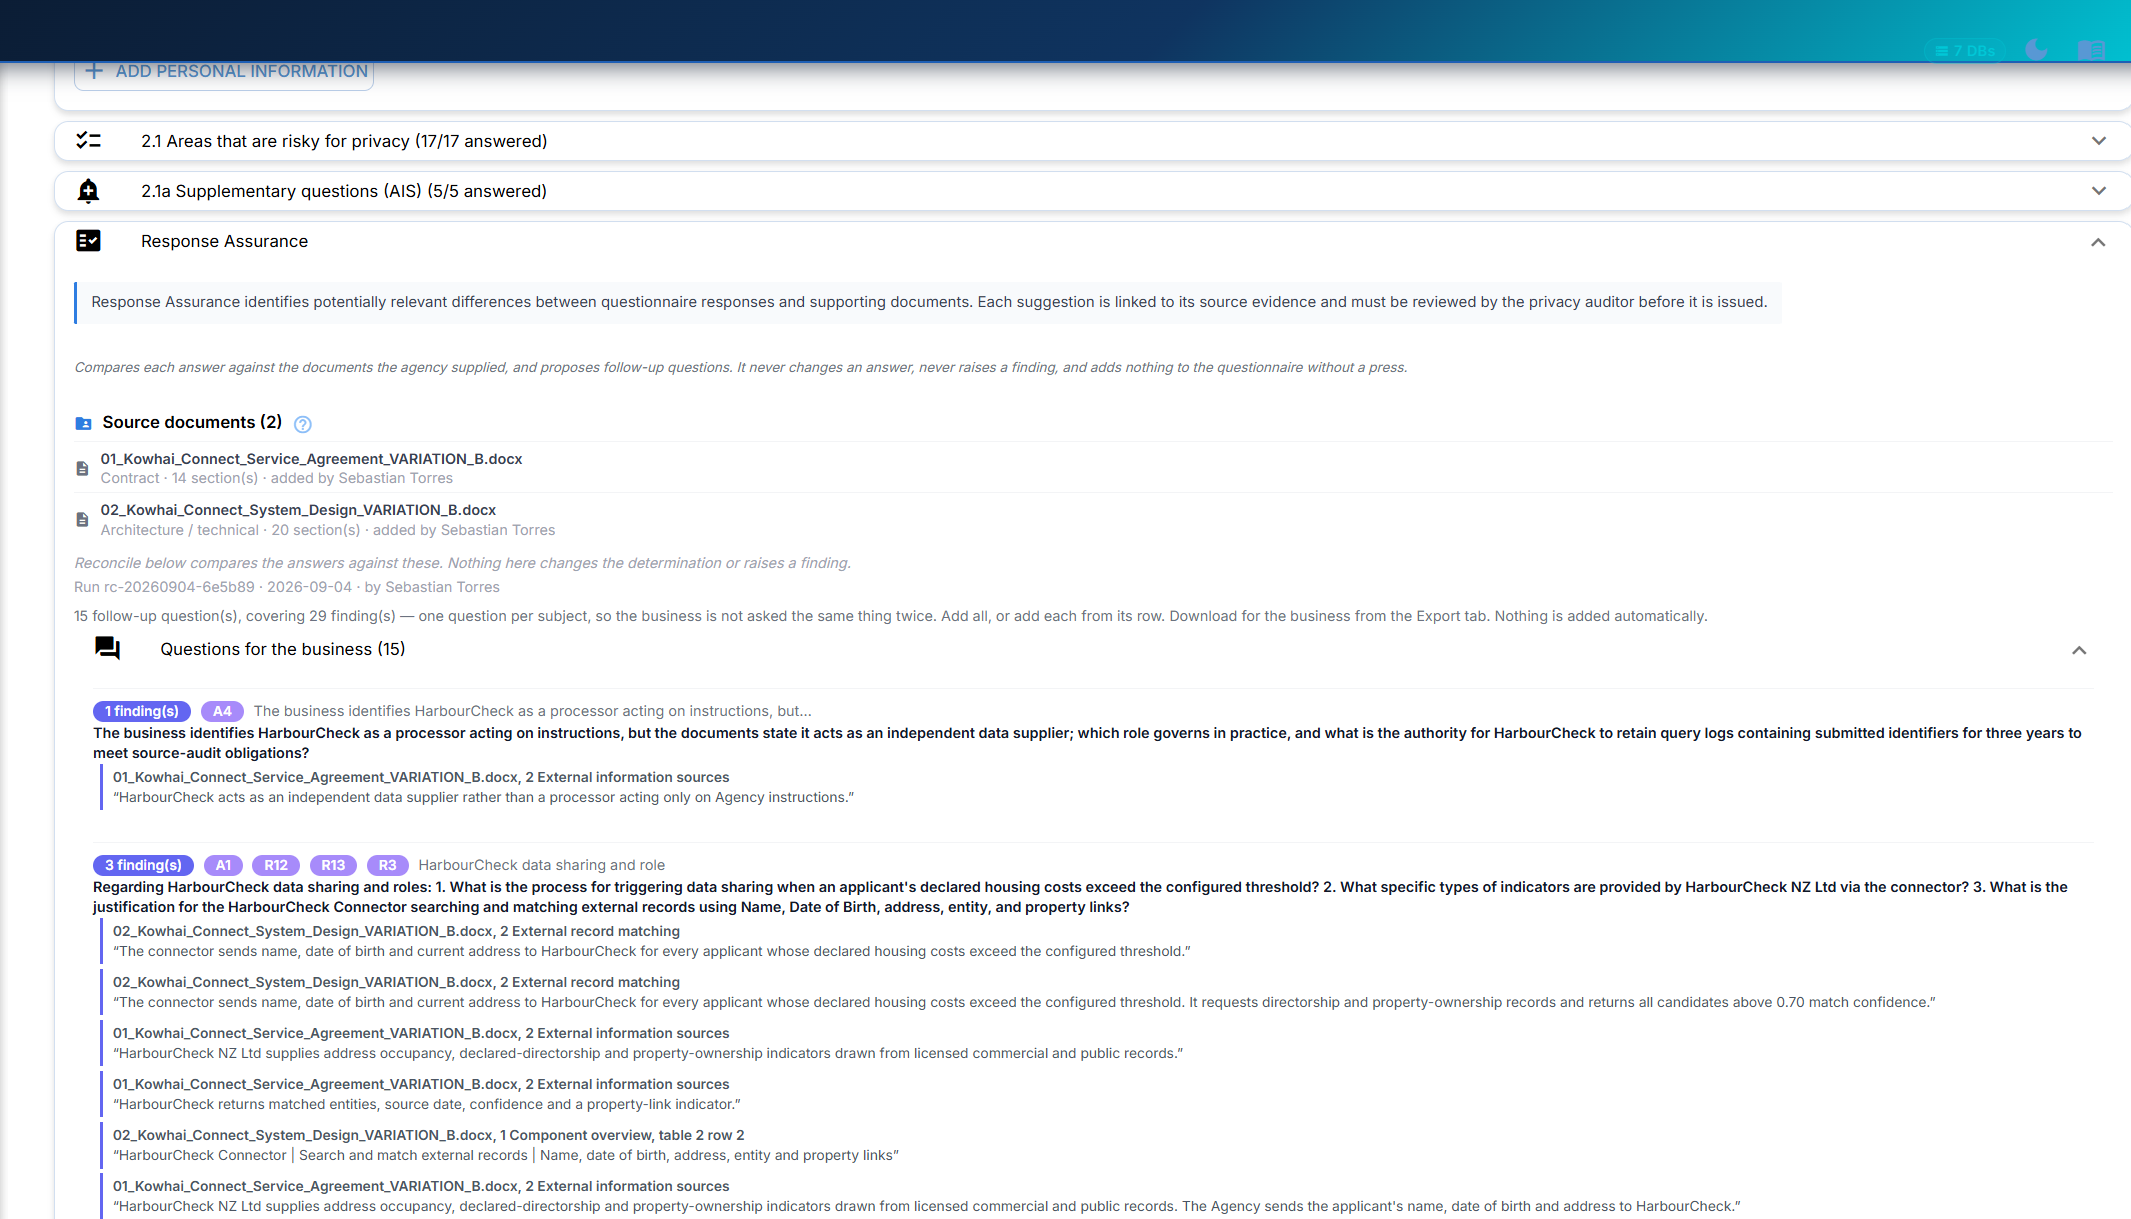
Task: Collapse the Response Assurance section chevron
Action: pyautogui.click(x=2098, y=242)
